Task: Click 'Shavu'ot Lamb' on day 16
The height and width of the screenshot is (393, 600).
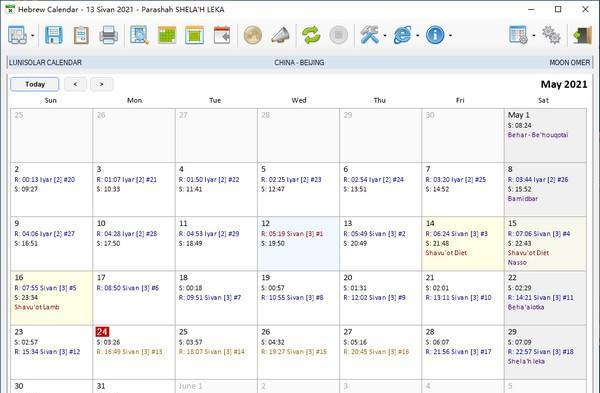Action: click(37, 307)
